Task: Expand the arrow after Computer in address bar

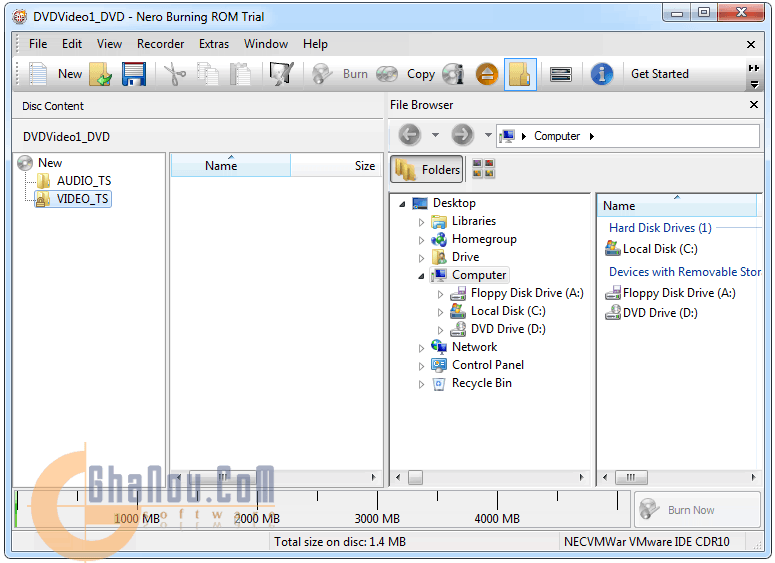Action: (592, 136)
